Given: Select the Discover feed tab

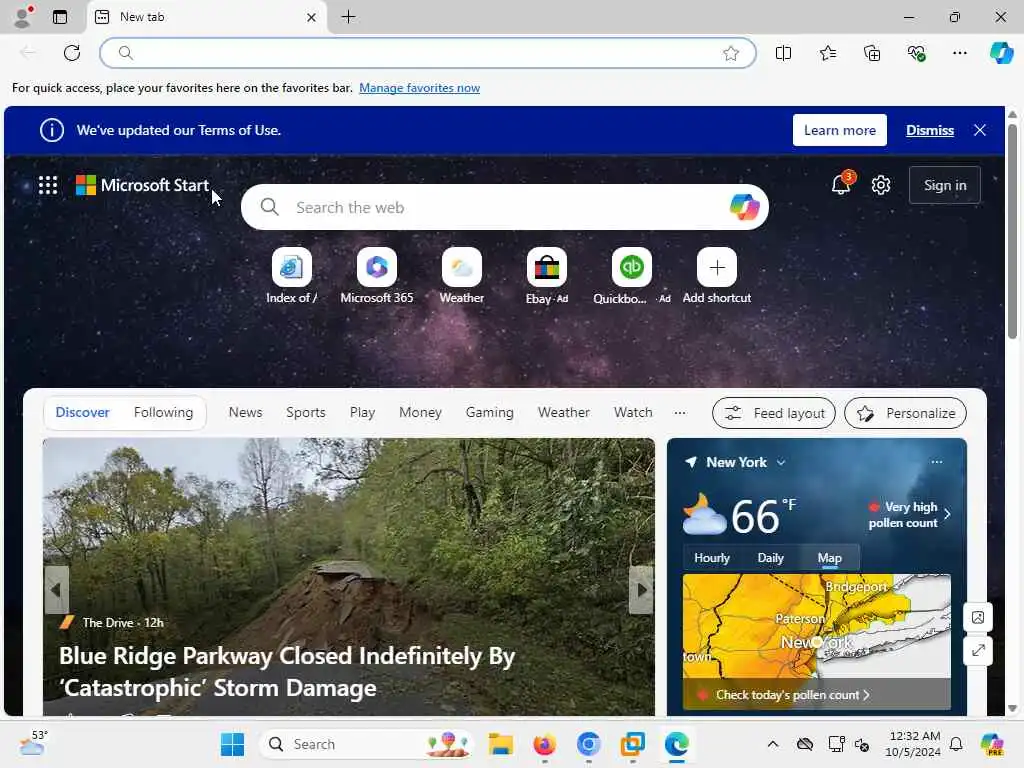Looking at the screenshot, I should click(82, 413).
